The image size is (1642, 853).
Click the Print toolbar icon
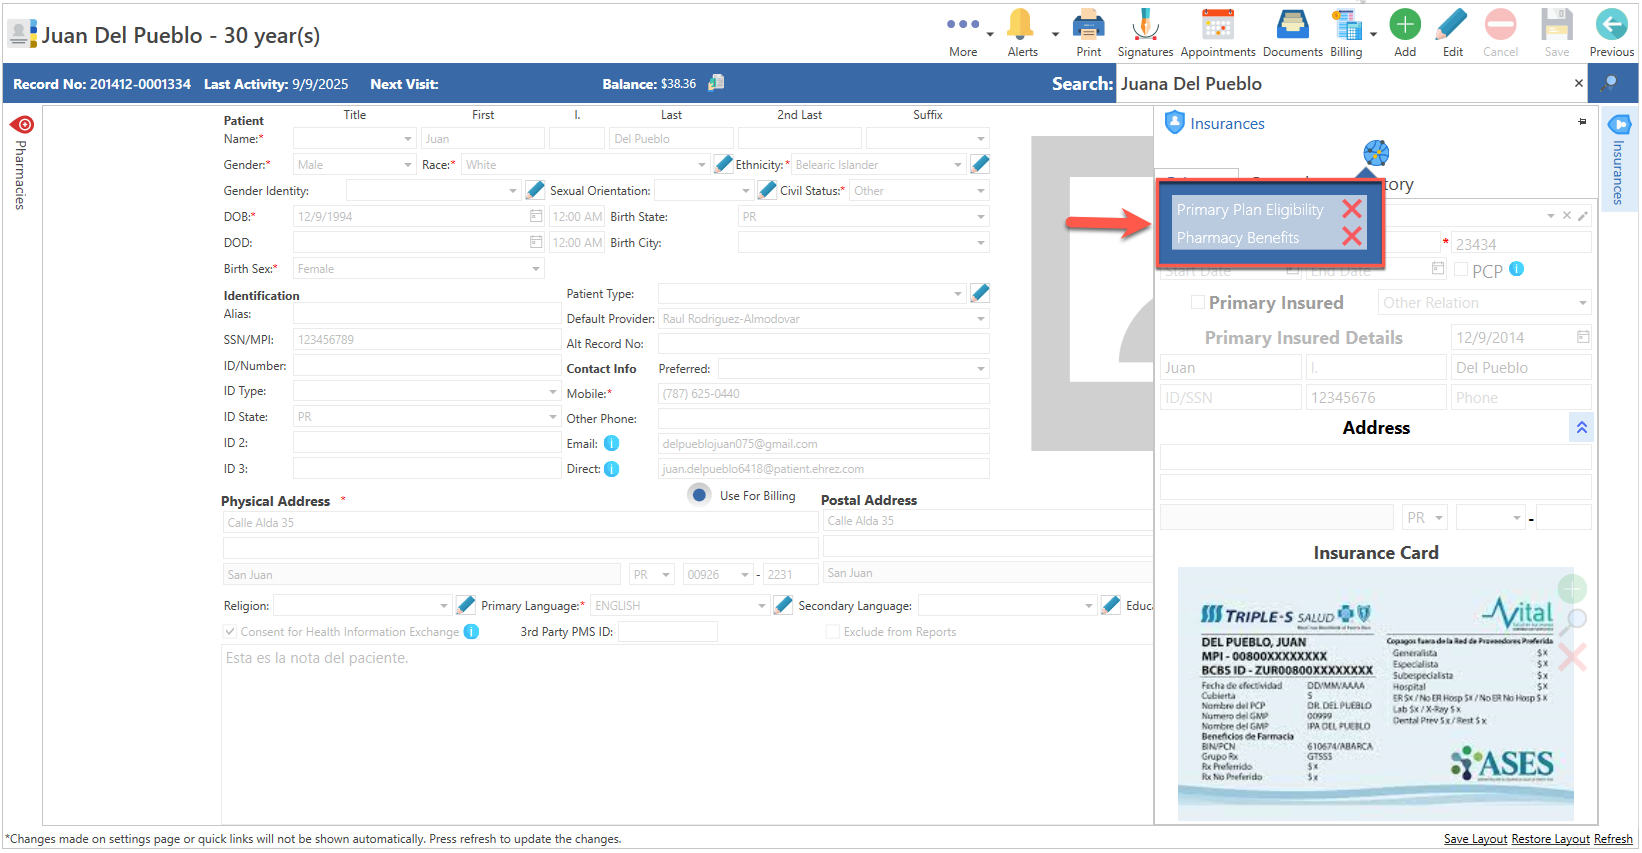click(x=1088, y=33)
